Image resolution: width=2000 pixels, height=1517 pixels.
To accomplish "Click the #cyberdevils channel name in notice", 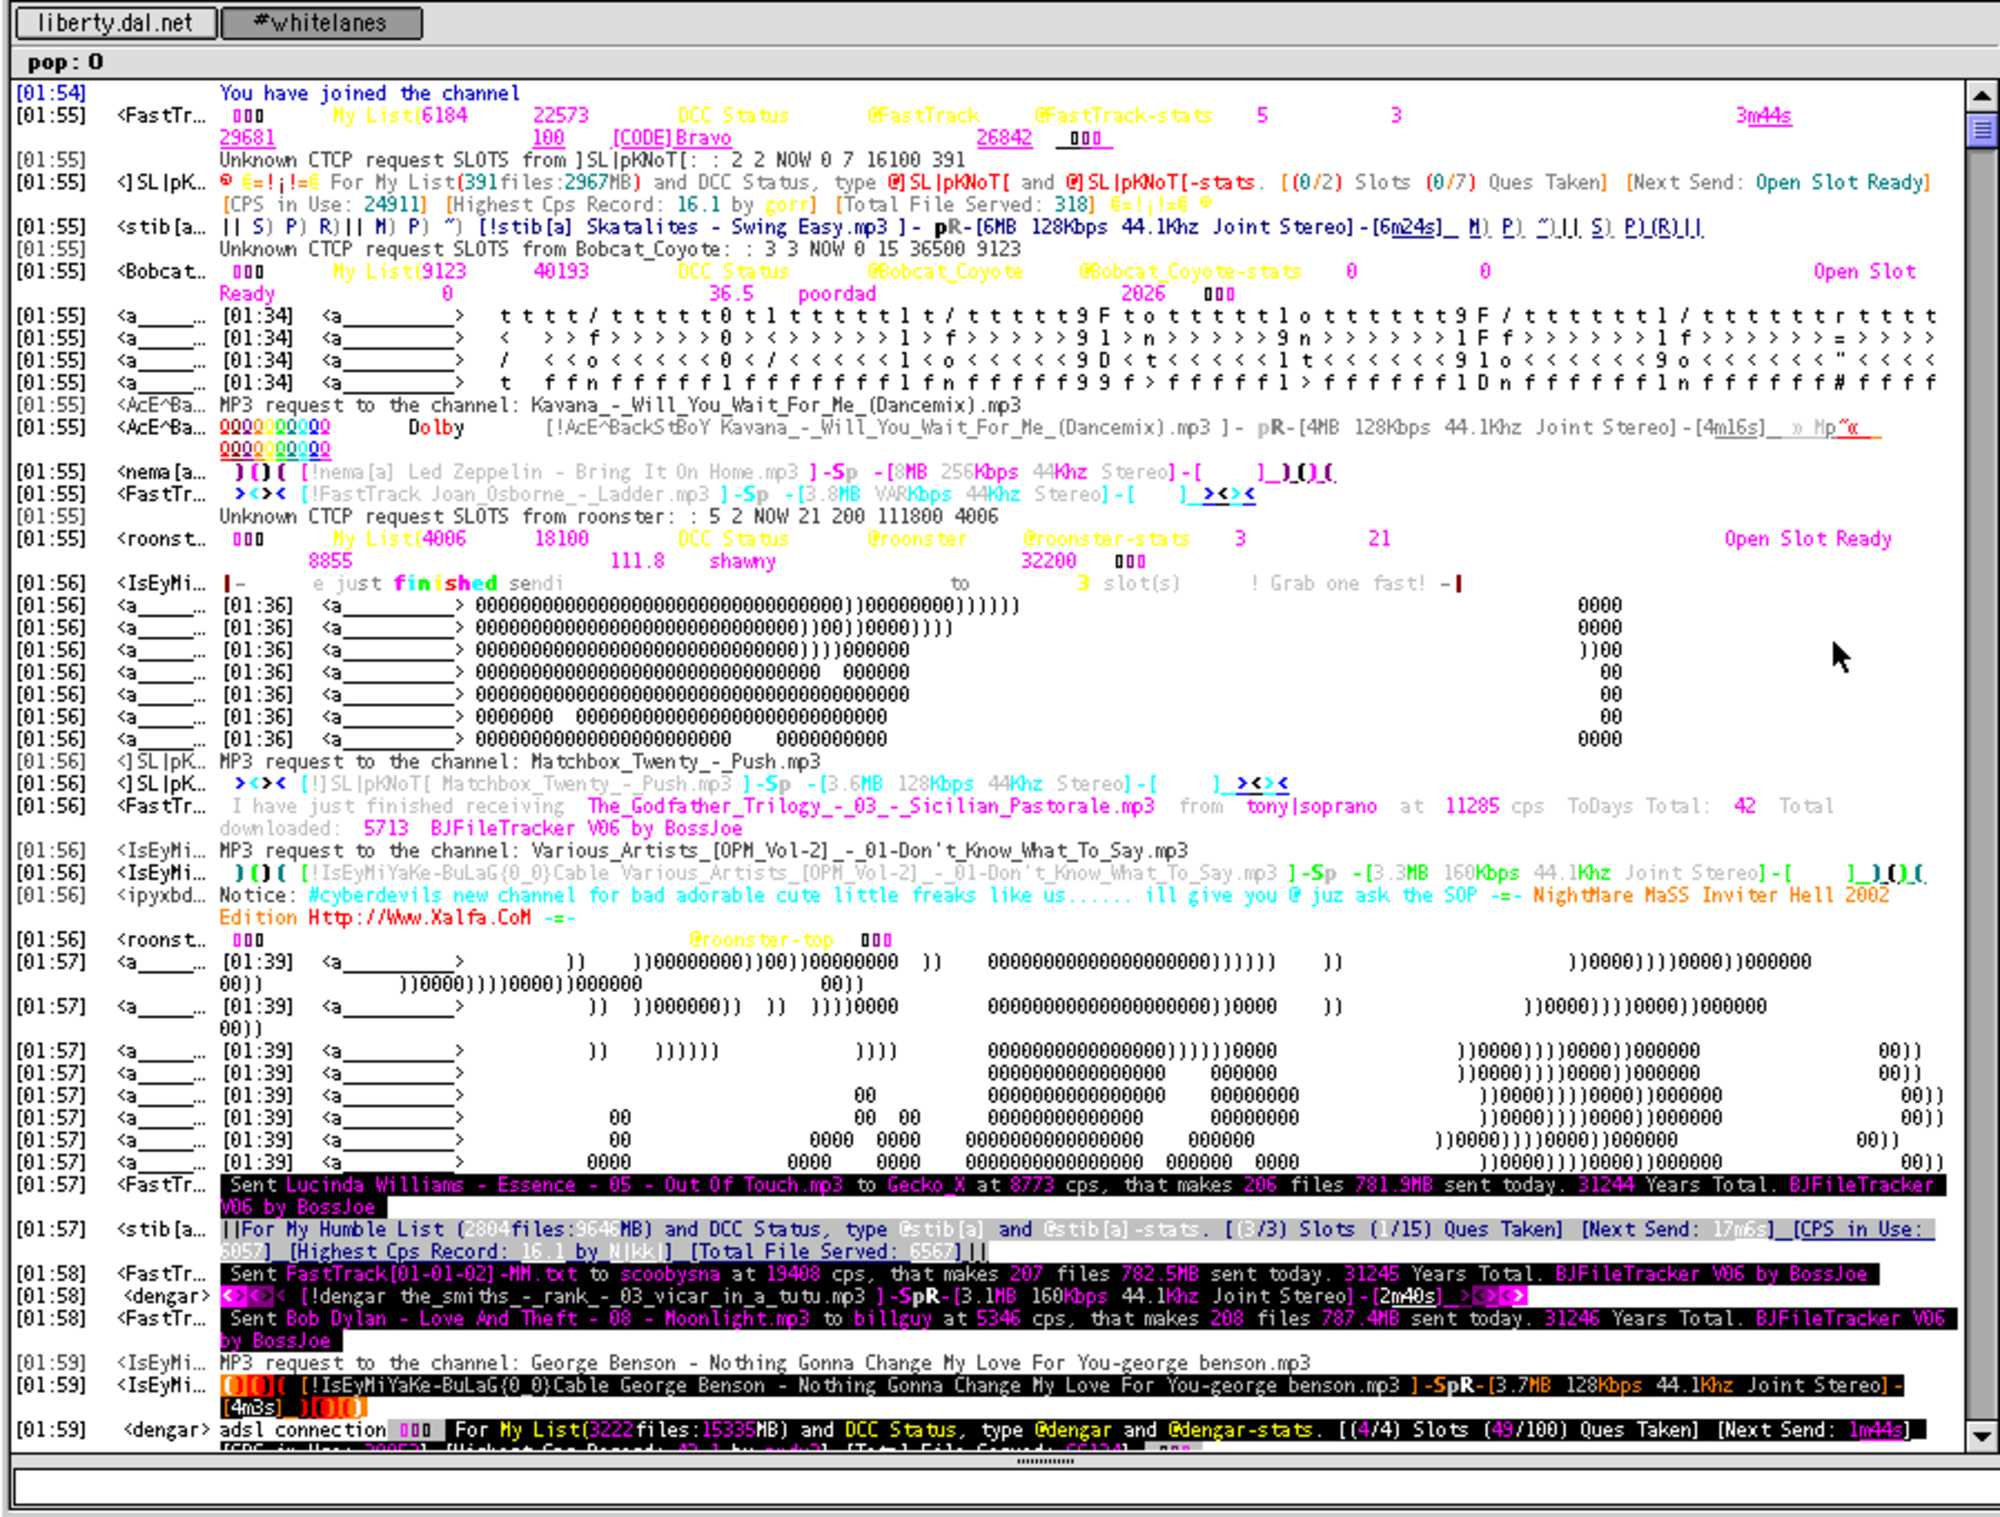I will coord(375,895).
